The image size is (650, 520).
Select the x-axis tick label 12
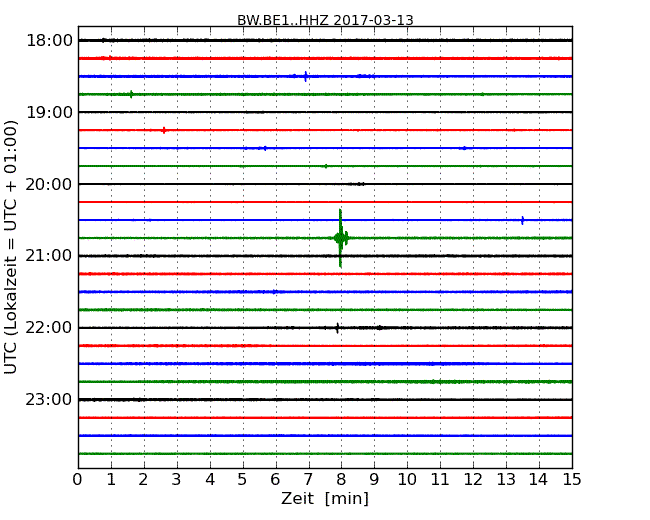click(473, 479)
